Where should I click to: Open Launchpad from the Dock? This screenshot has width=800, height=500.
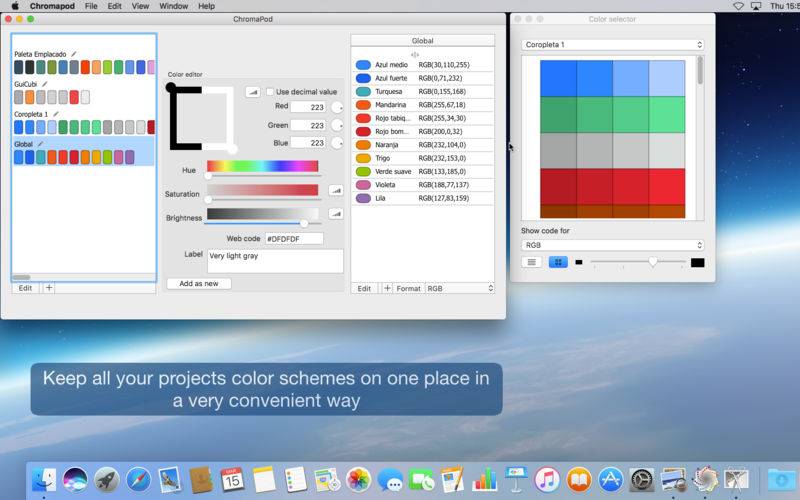[107, 480]
